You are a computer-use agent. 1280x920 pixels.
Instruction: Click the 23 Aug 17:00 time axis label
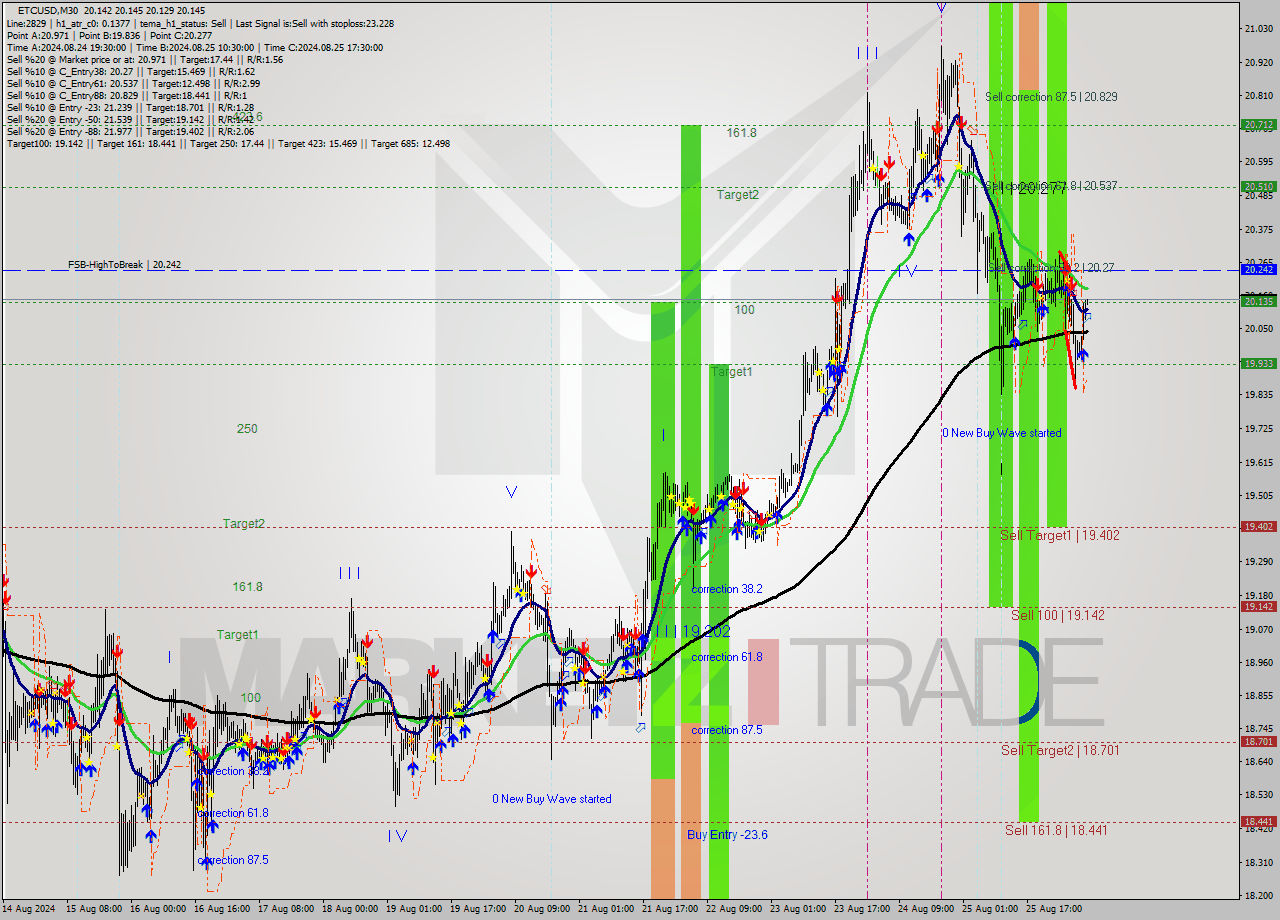tap(862, 909)
